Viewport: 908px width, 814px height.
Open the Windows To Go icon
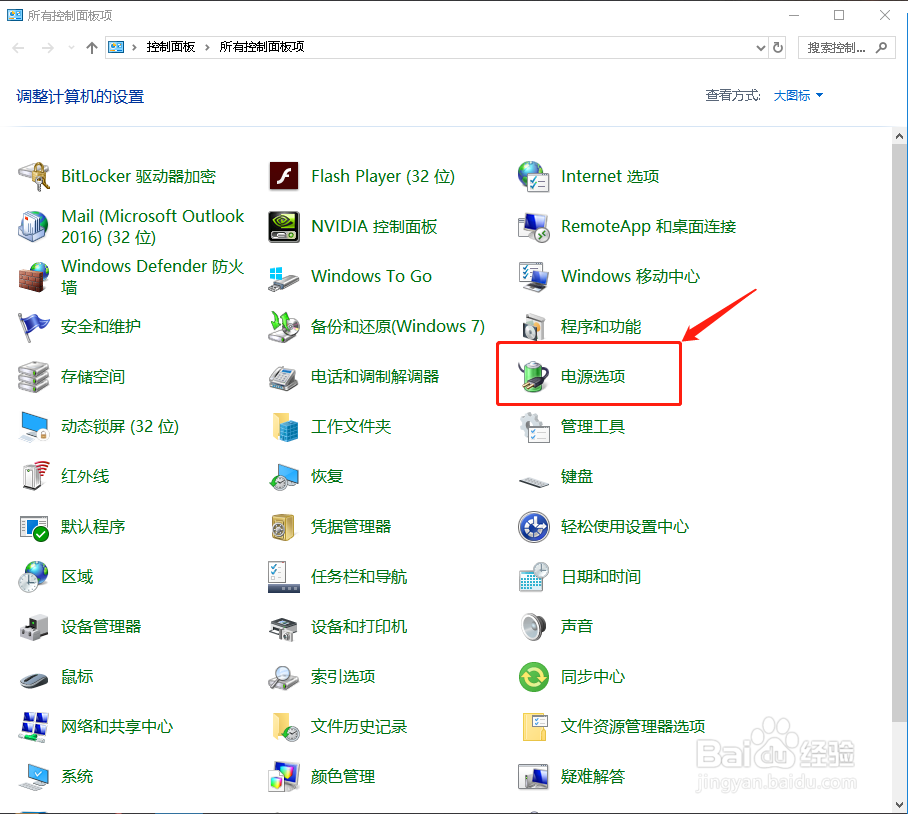(x=284, y=278)
